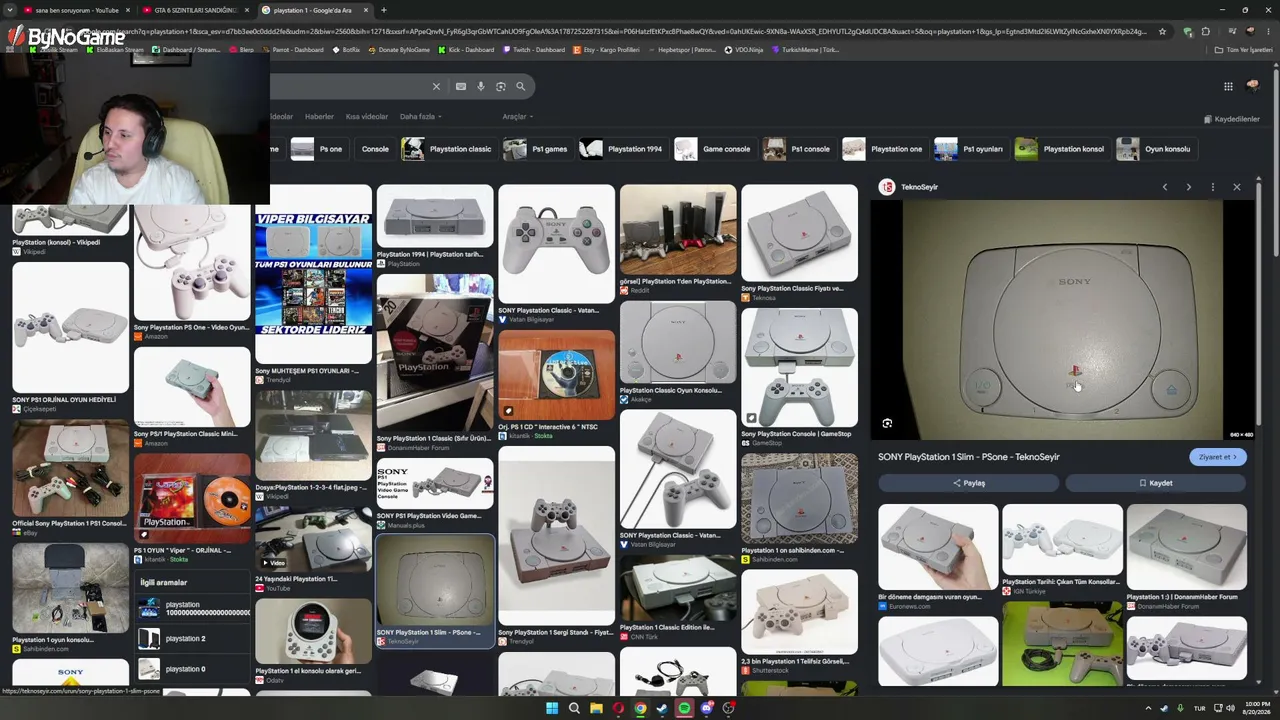
Task: Open the Google account avatar menu
Action: pos(1253,86)
